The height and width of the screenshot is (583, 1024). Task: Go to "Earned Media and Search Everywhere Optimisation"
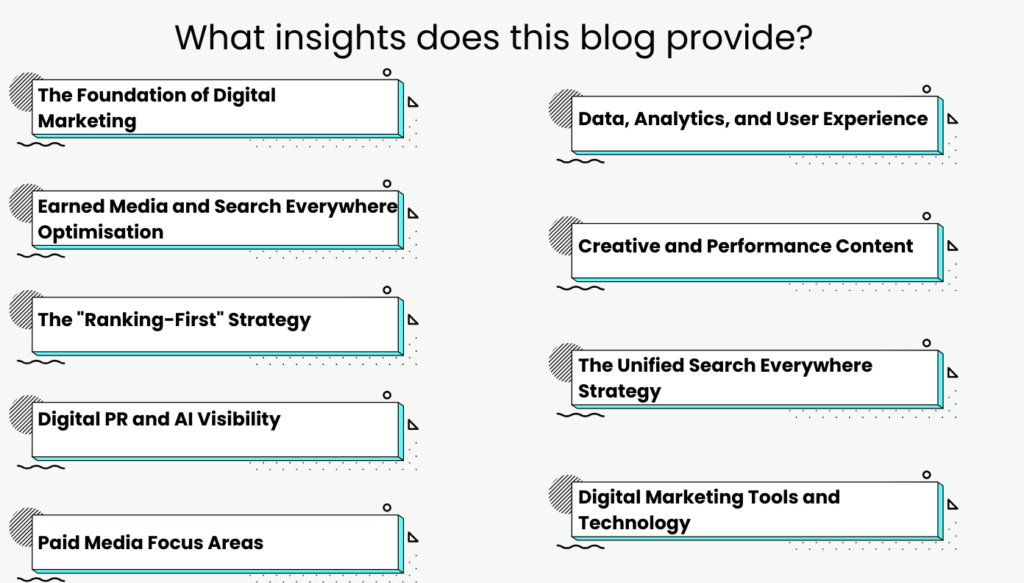(x=216, y=219)
